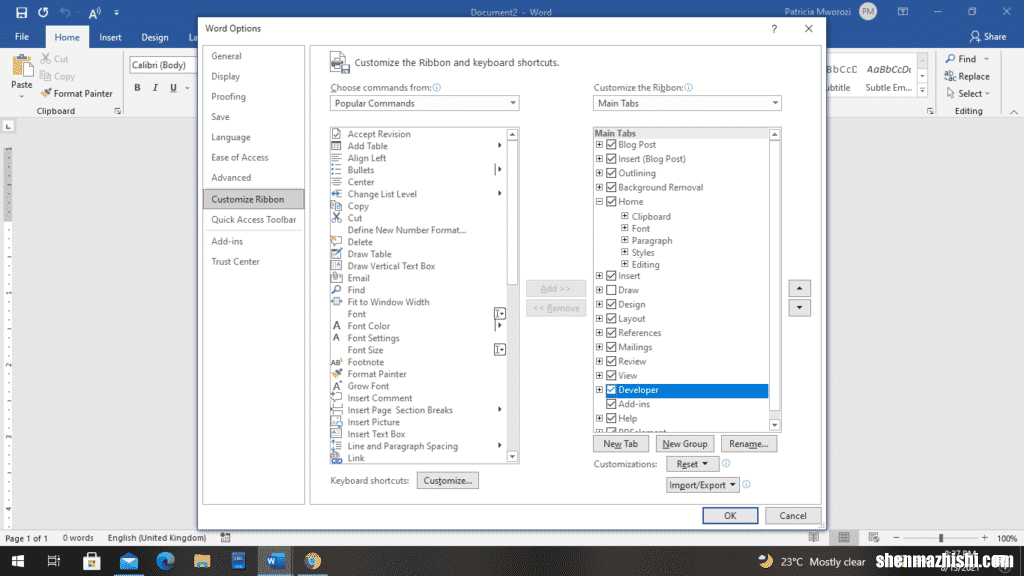Expand the Developer tab node
The width and height of the screenshot is (1024, 576).
pos(599,390)
